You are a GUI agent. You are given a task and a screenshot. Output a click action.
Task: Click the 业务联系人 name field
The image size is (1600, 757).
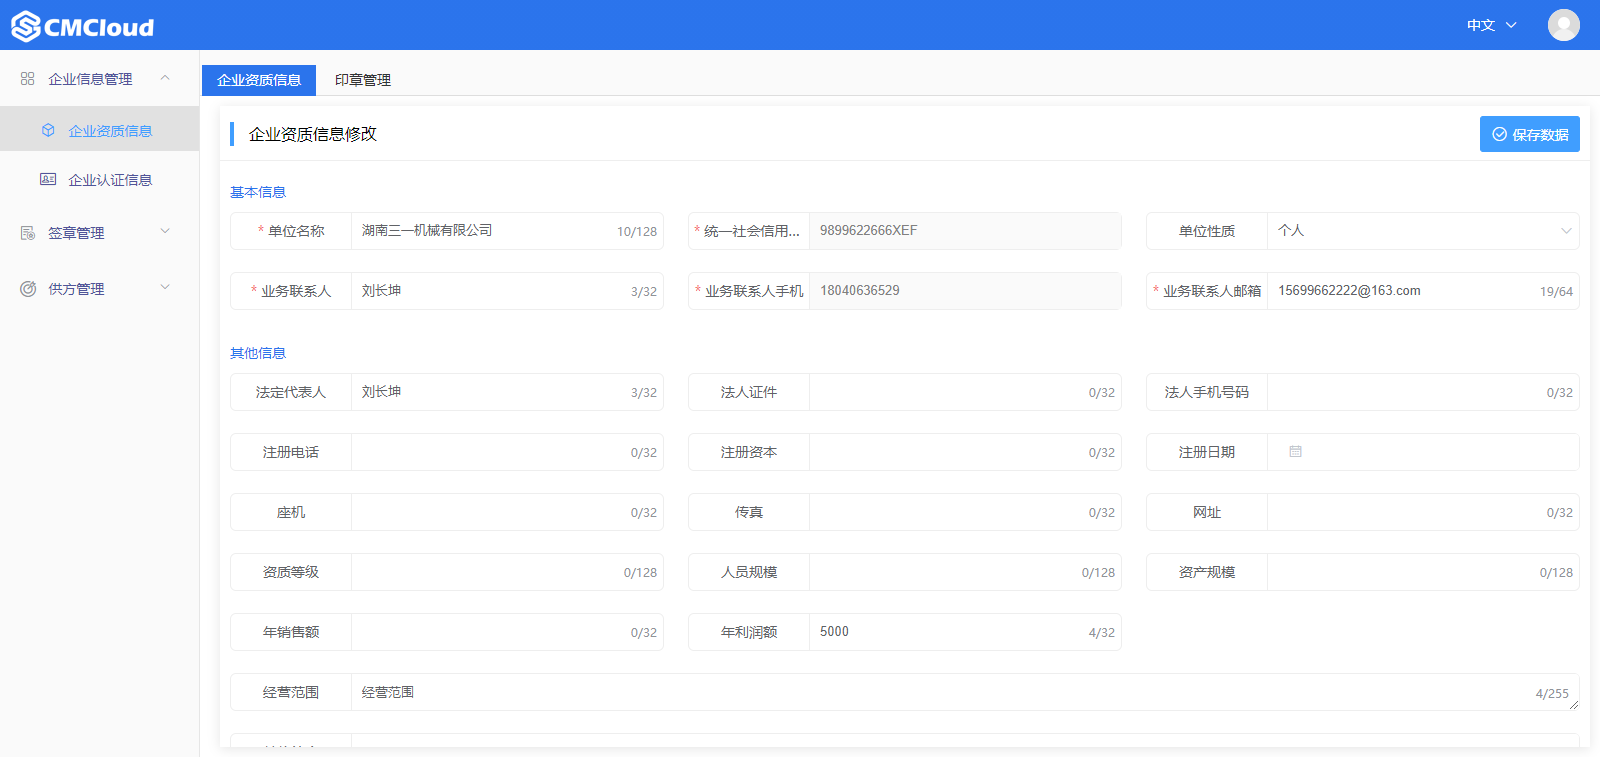coord(507,291)
